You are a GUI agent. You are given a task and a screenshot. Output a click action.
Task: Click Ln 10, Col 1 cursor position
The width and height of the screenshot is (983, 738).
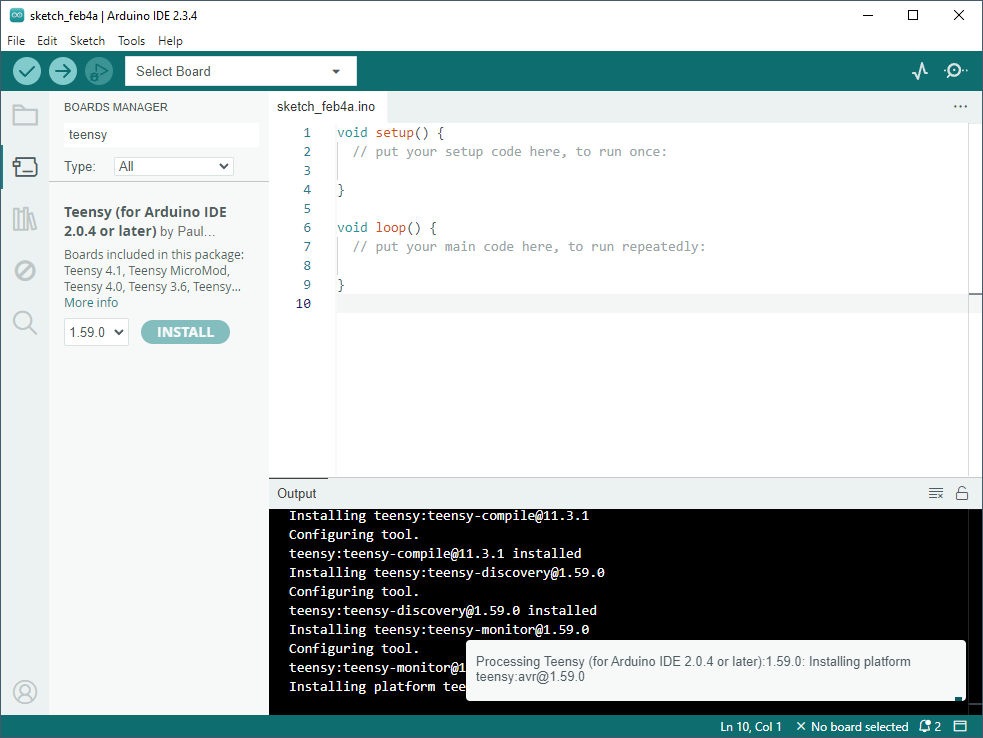(751, 727)
